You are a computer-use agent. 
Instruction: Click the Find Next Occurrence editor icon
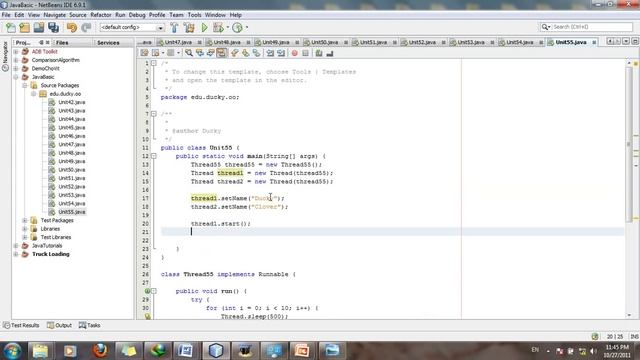click(x=211, y=53)
